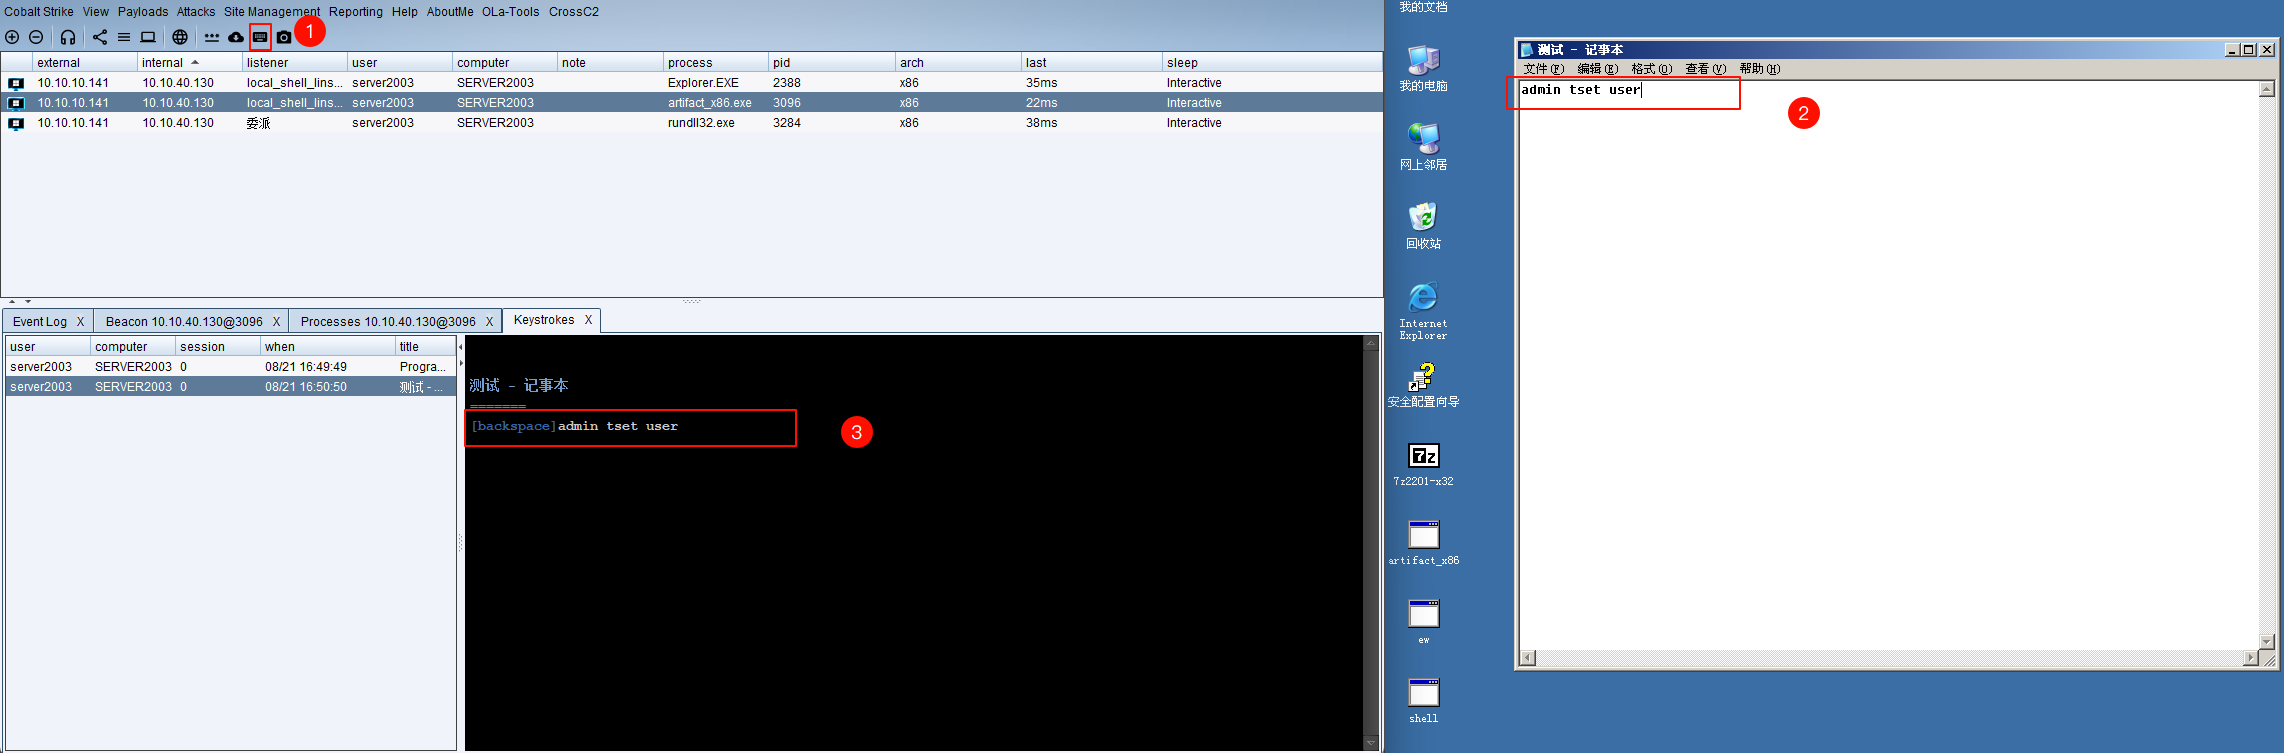Image resolution: width=2284 pixels, height=753 pixels.
Task: Switch to Event Log tab
Action: [x=40, y=322]
